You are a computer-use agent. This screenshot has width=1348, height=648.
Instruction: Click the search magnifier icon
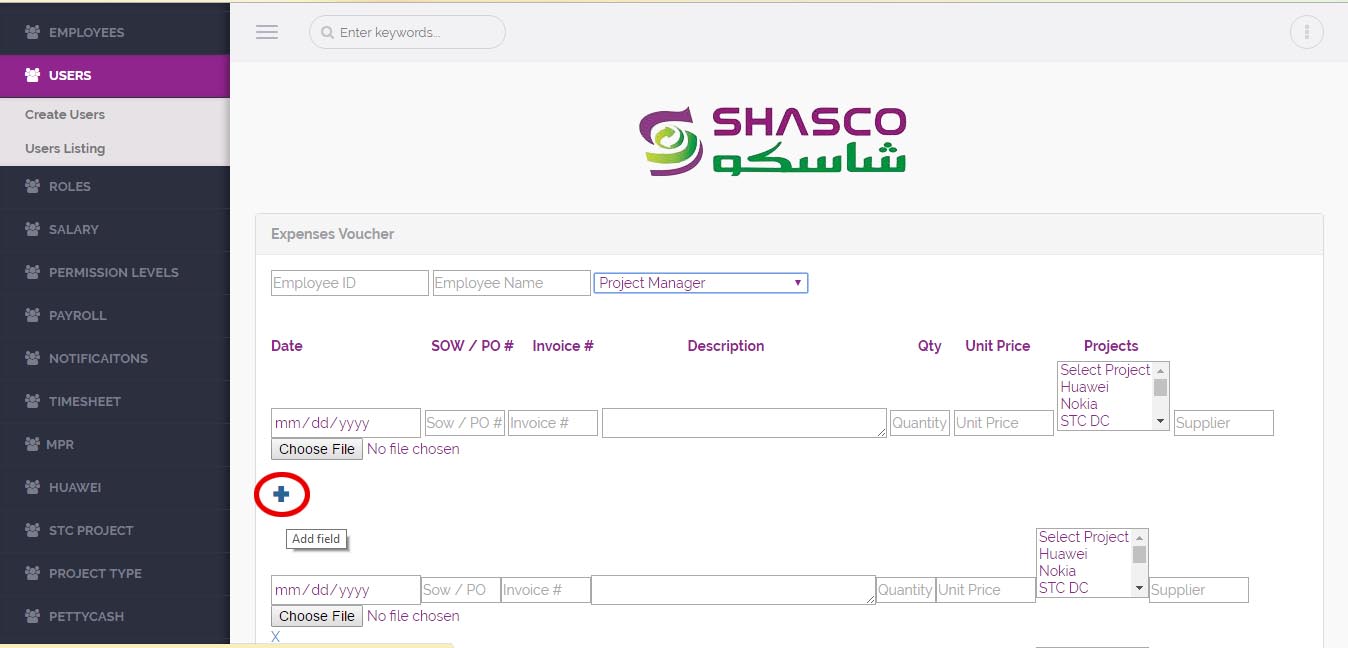pos(326,33)
